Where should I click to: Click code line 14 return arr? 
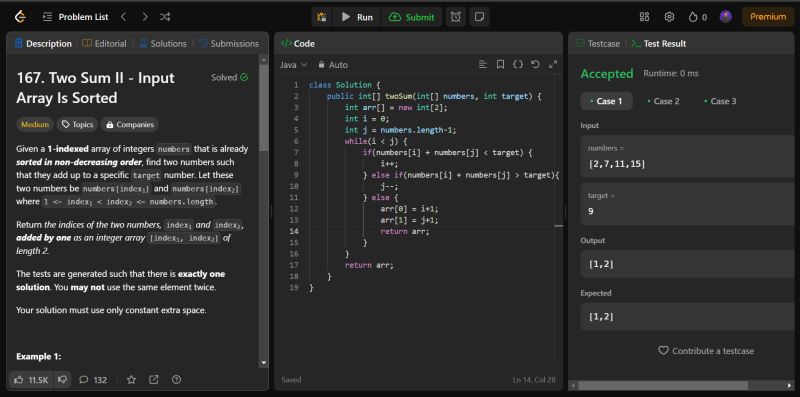coord(405,231)
